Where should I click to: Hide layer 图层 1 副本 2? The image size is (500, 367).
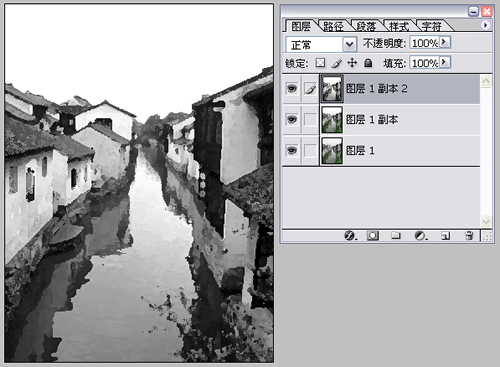tap(292, 89)
